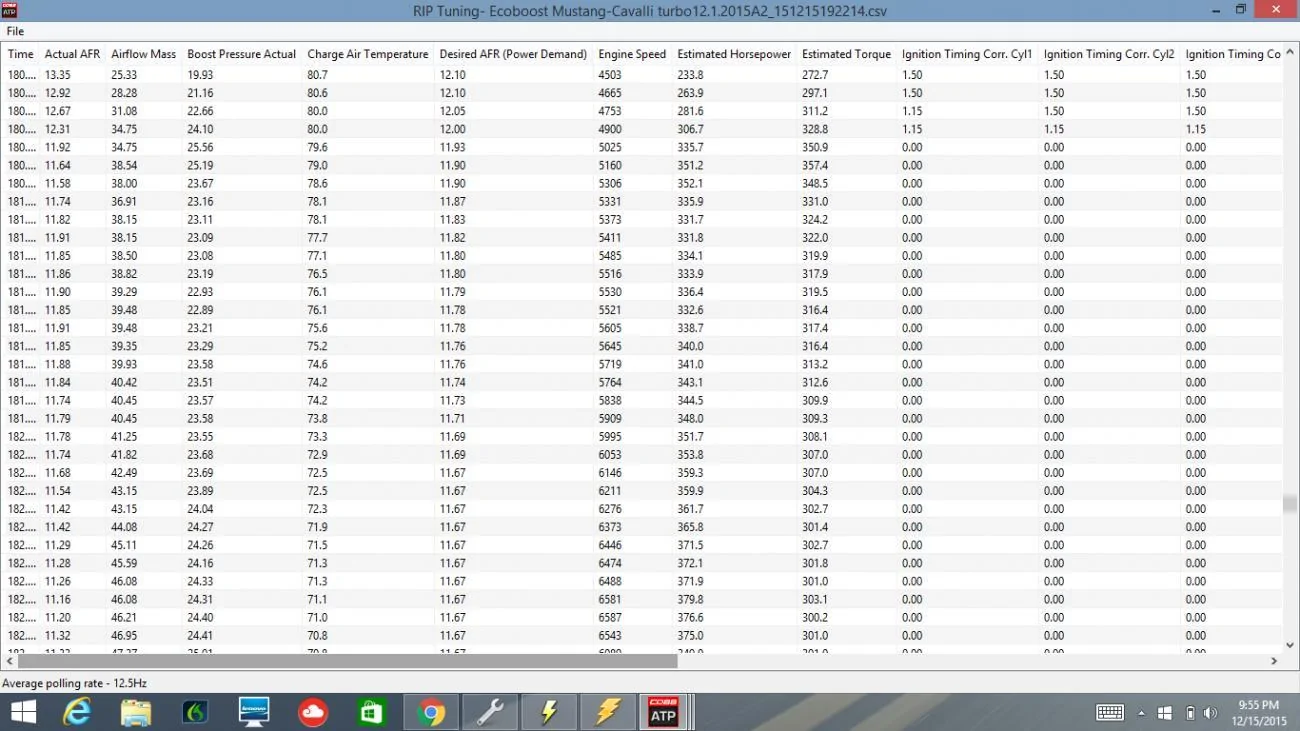The image size is (1300, 731).
Task: Select the Airflow Mass cell 46.95
Action: [124, 635]
